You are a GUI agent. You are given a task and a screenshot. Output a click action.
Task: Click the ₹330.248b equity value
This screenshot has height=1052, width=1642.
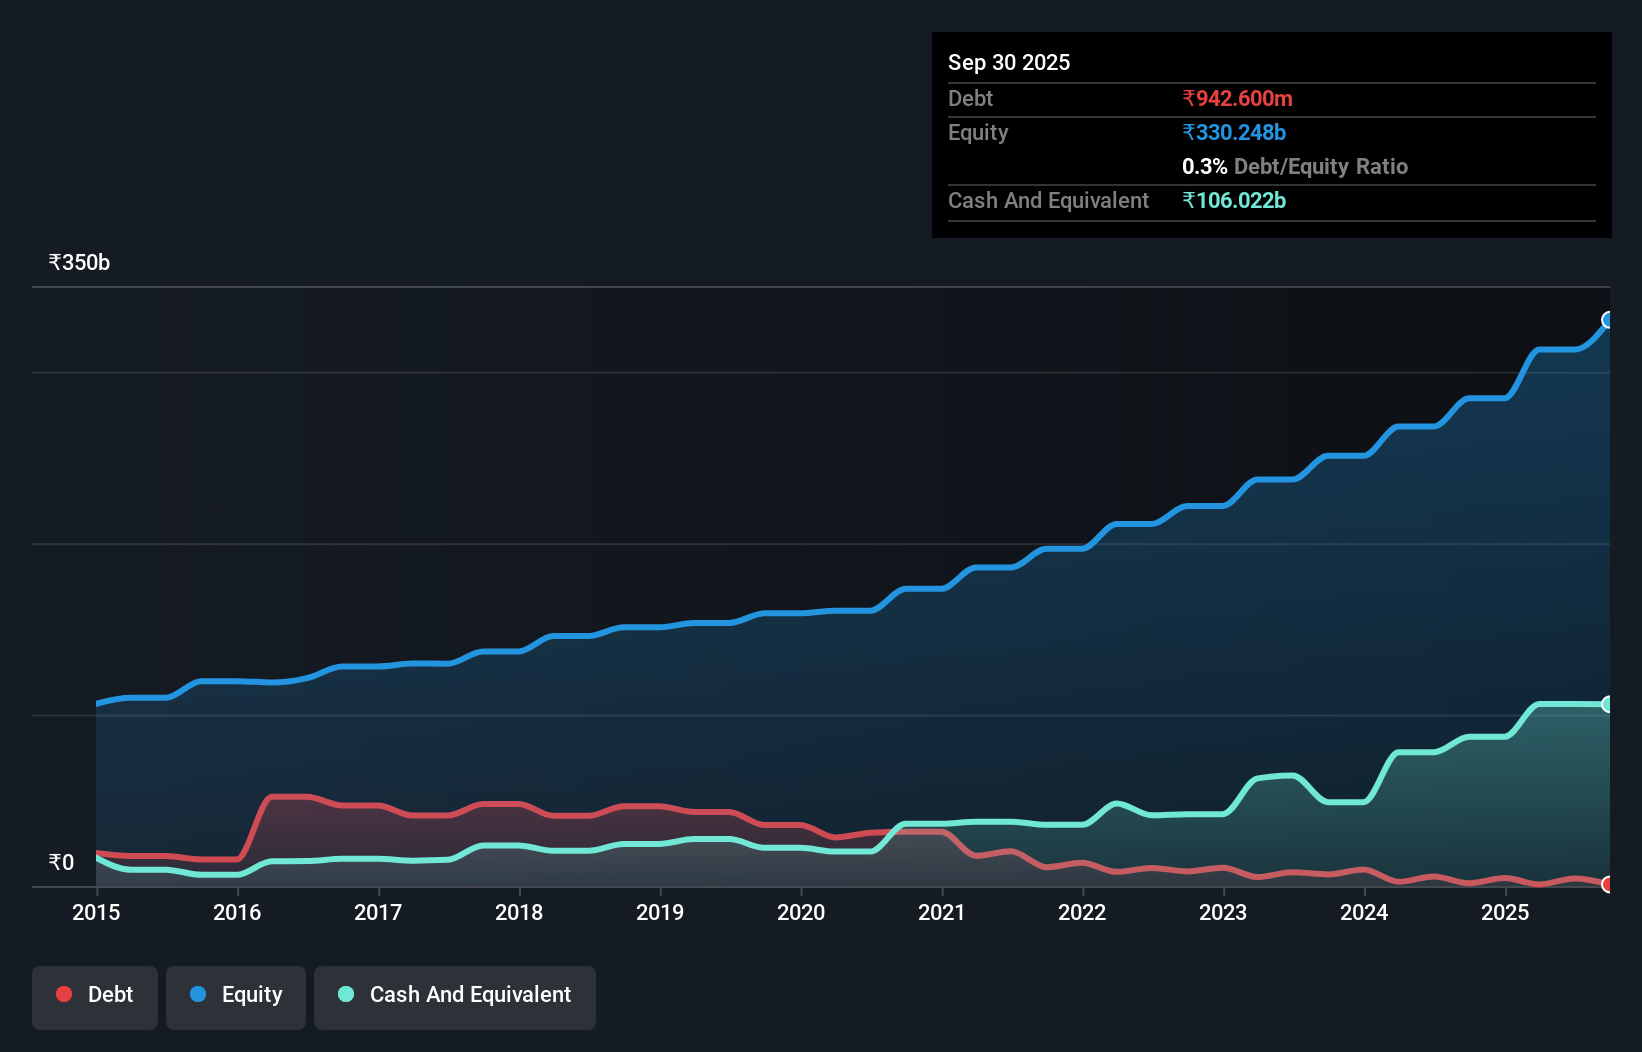point(1234,132)
